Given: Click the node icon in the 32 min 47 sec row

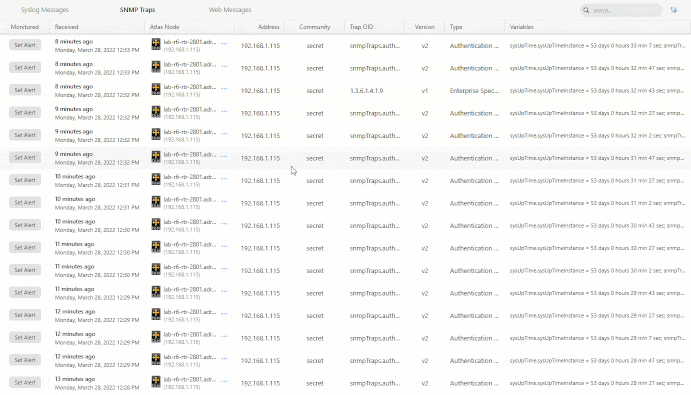Looking at the screenshot, I should pyautogui.click(x=156, y=67).
